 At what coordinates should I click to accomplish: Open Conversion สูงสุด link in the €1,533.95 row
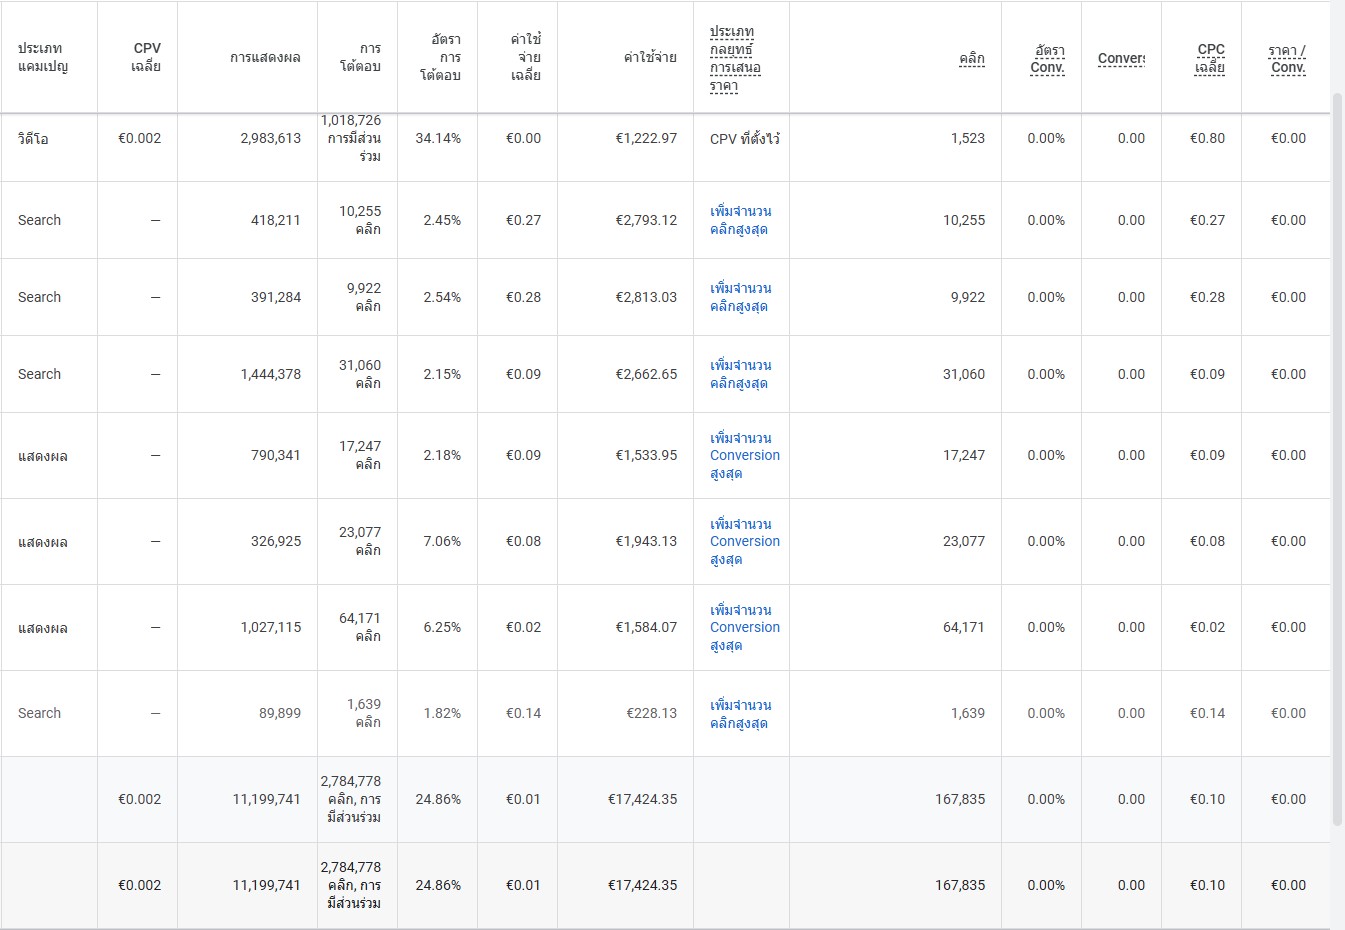click(744, 455)
